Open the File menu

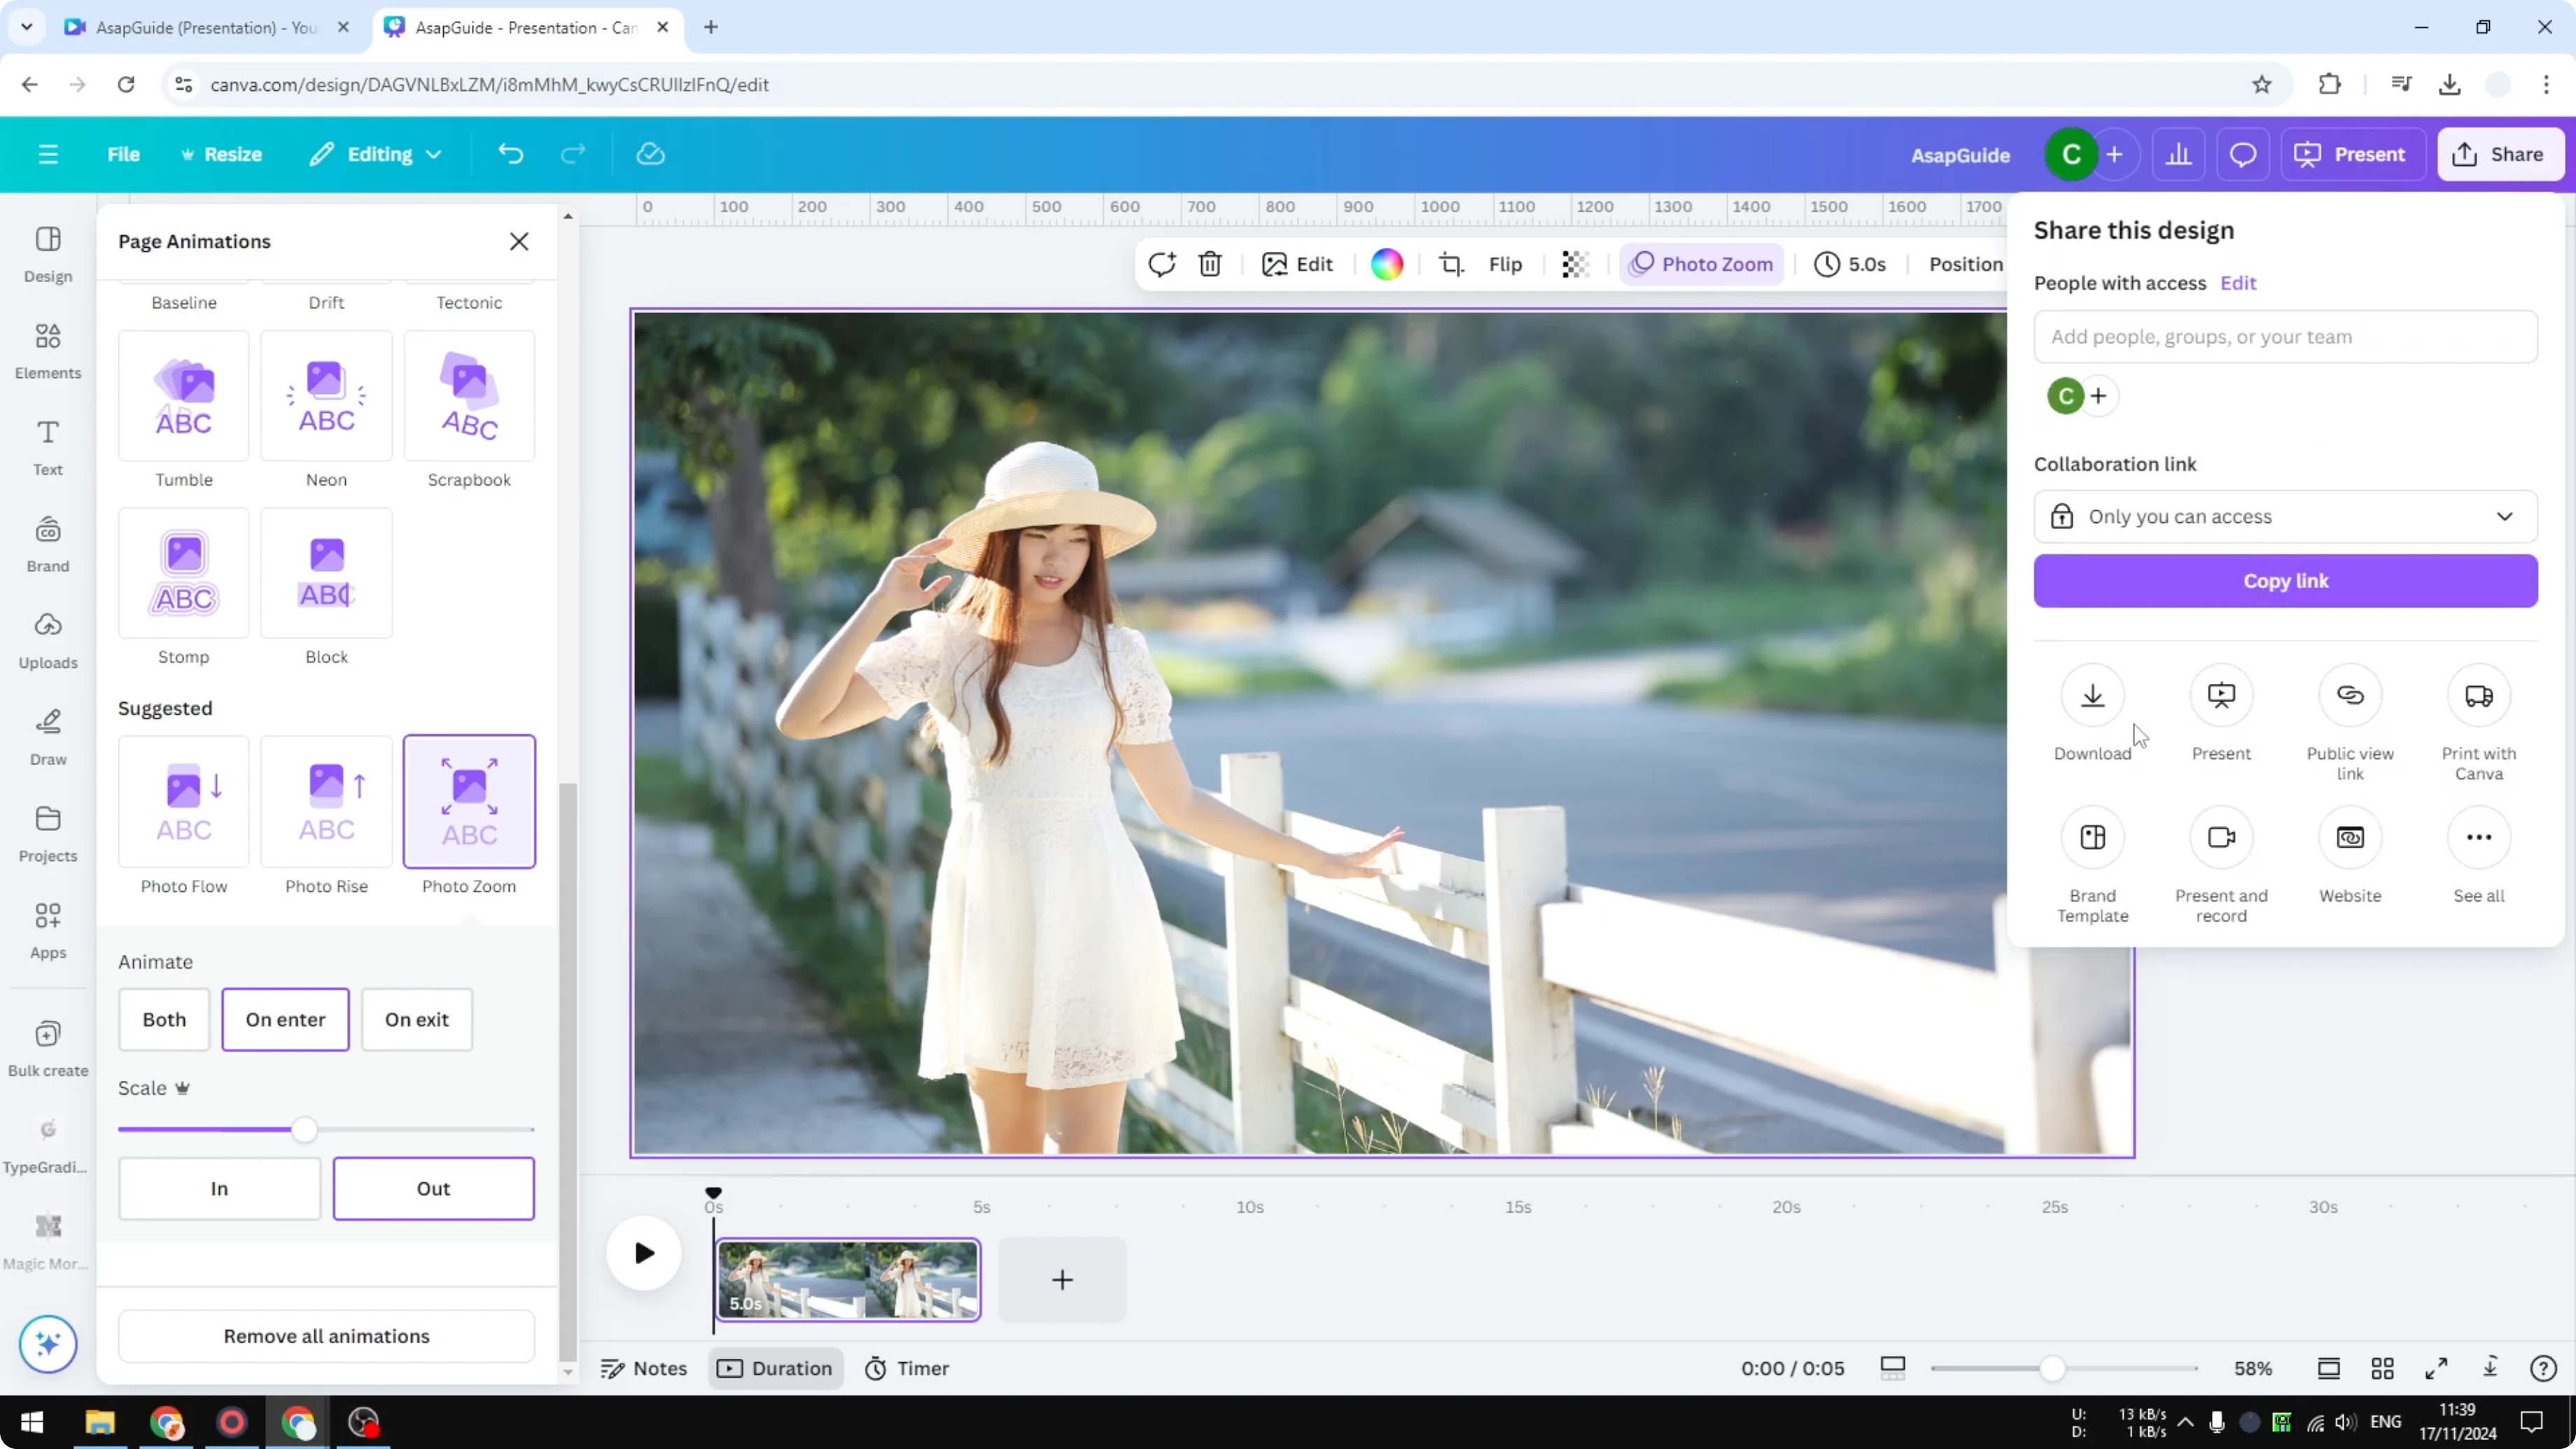tap(124, 154)
